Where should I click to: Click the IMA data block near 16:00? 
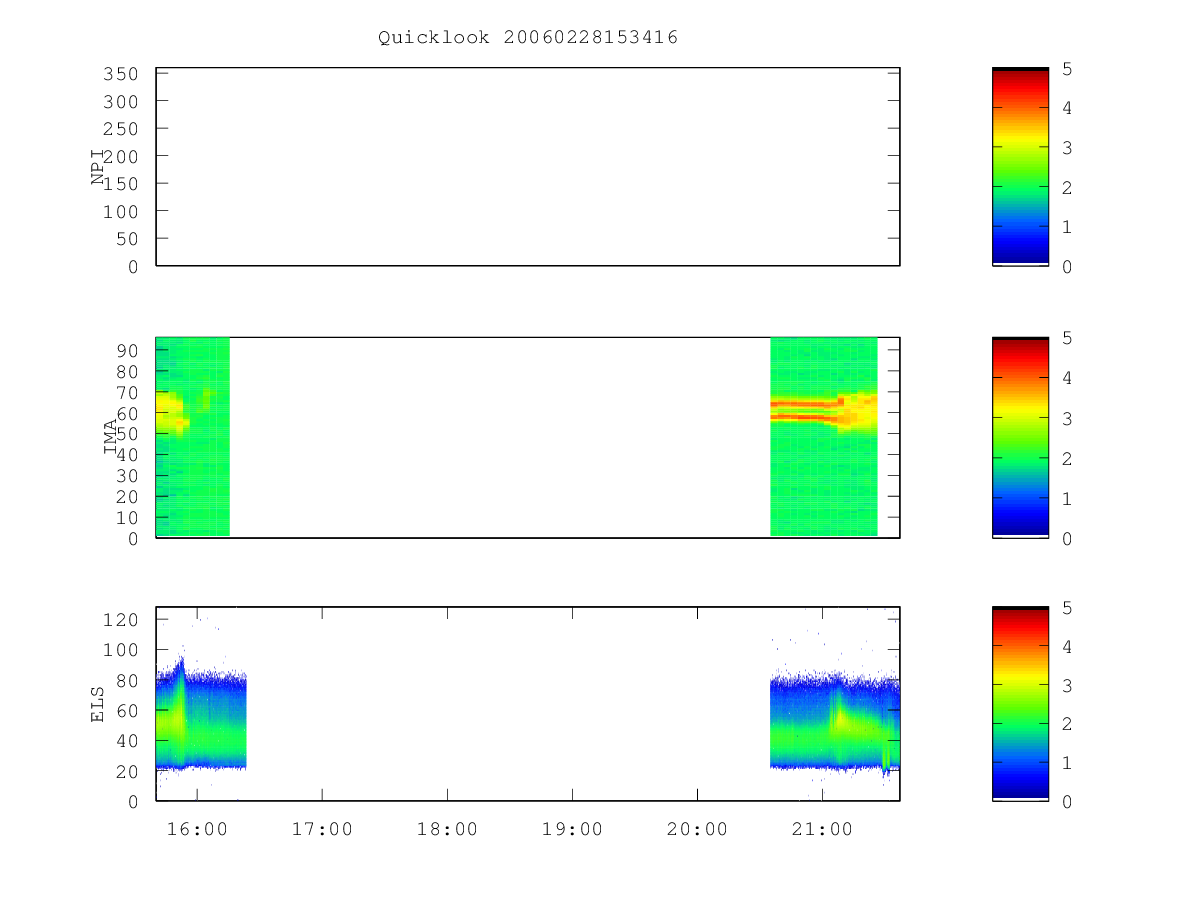tap(193, 437)
